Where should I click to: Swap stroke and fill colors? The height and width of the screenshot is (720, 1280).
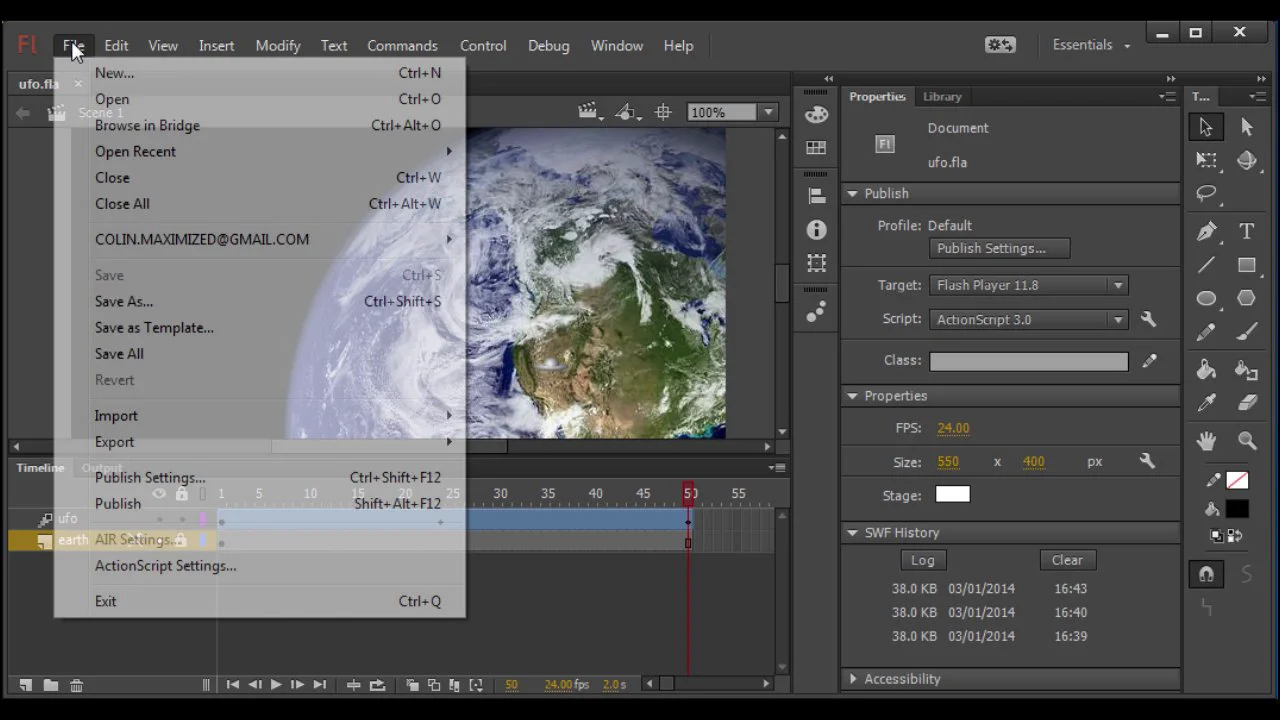point(1236,536)
